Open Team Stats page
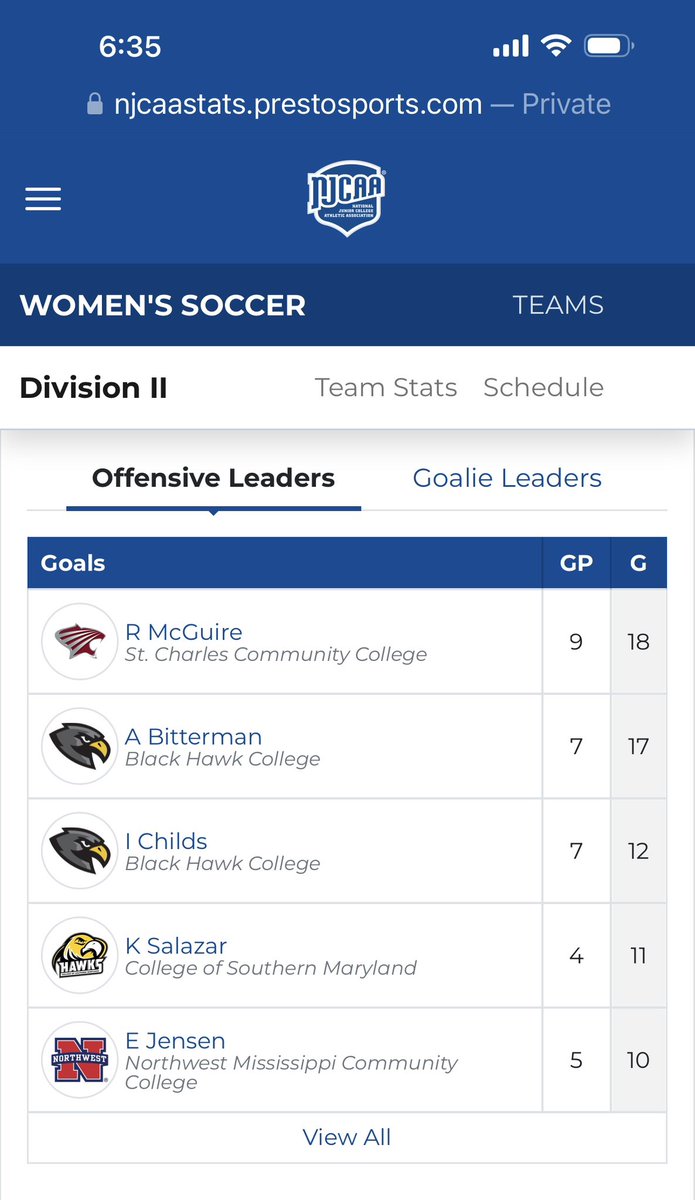Viewport: 695px width, 1200px height. 386,387
